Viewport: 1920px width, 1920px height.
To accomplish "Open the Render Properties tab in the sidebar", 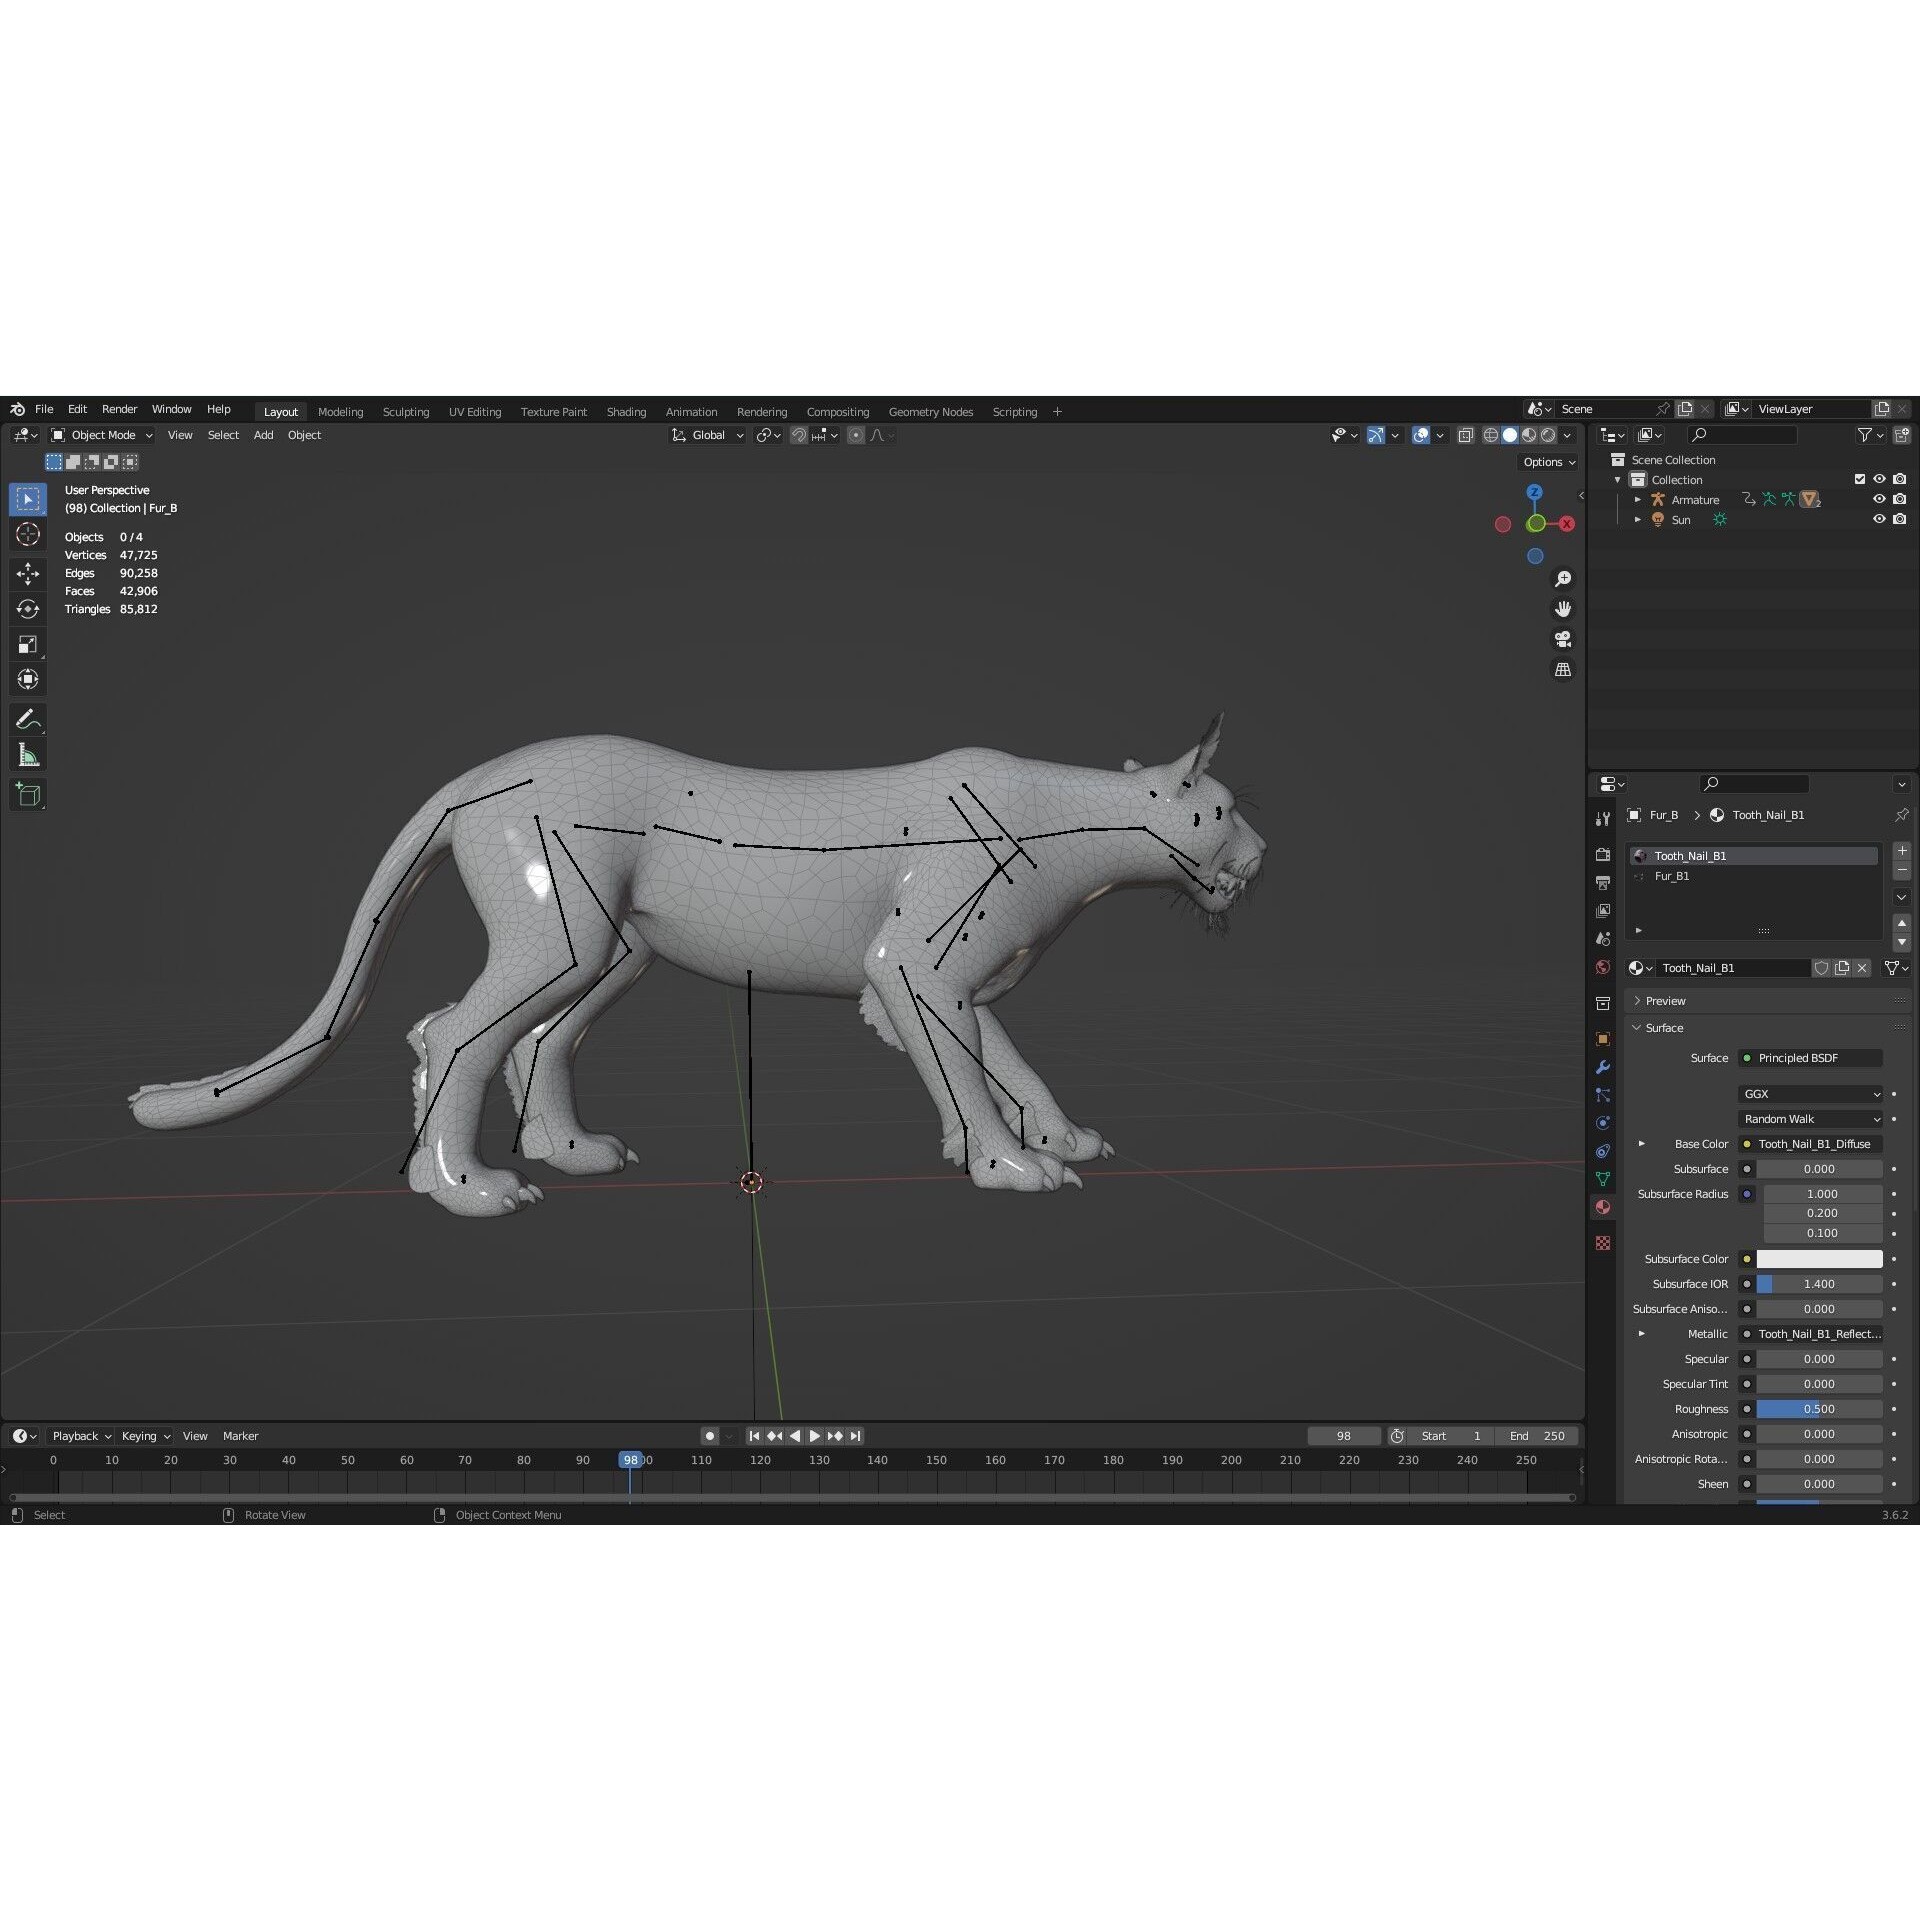I will coord(1603,854).
